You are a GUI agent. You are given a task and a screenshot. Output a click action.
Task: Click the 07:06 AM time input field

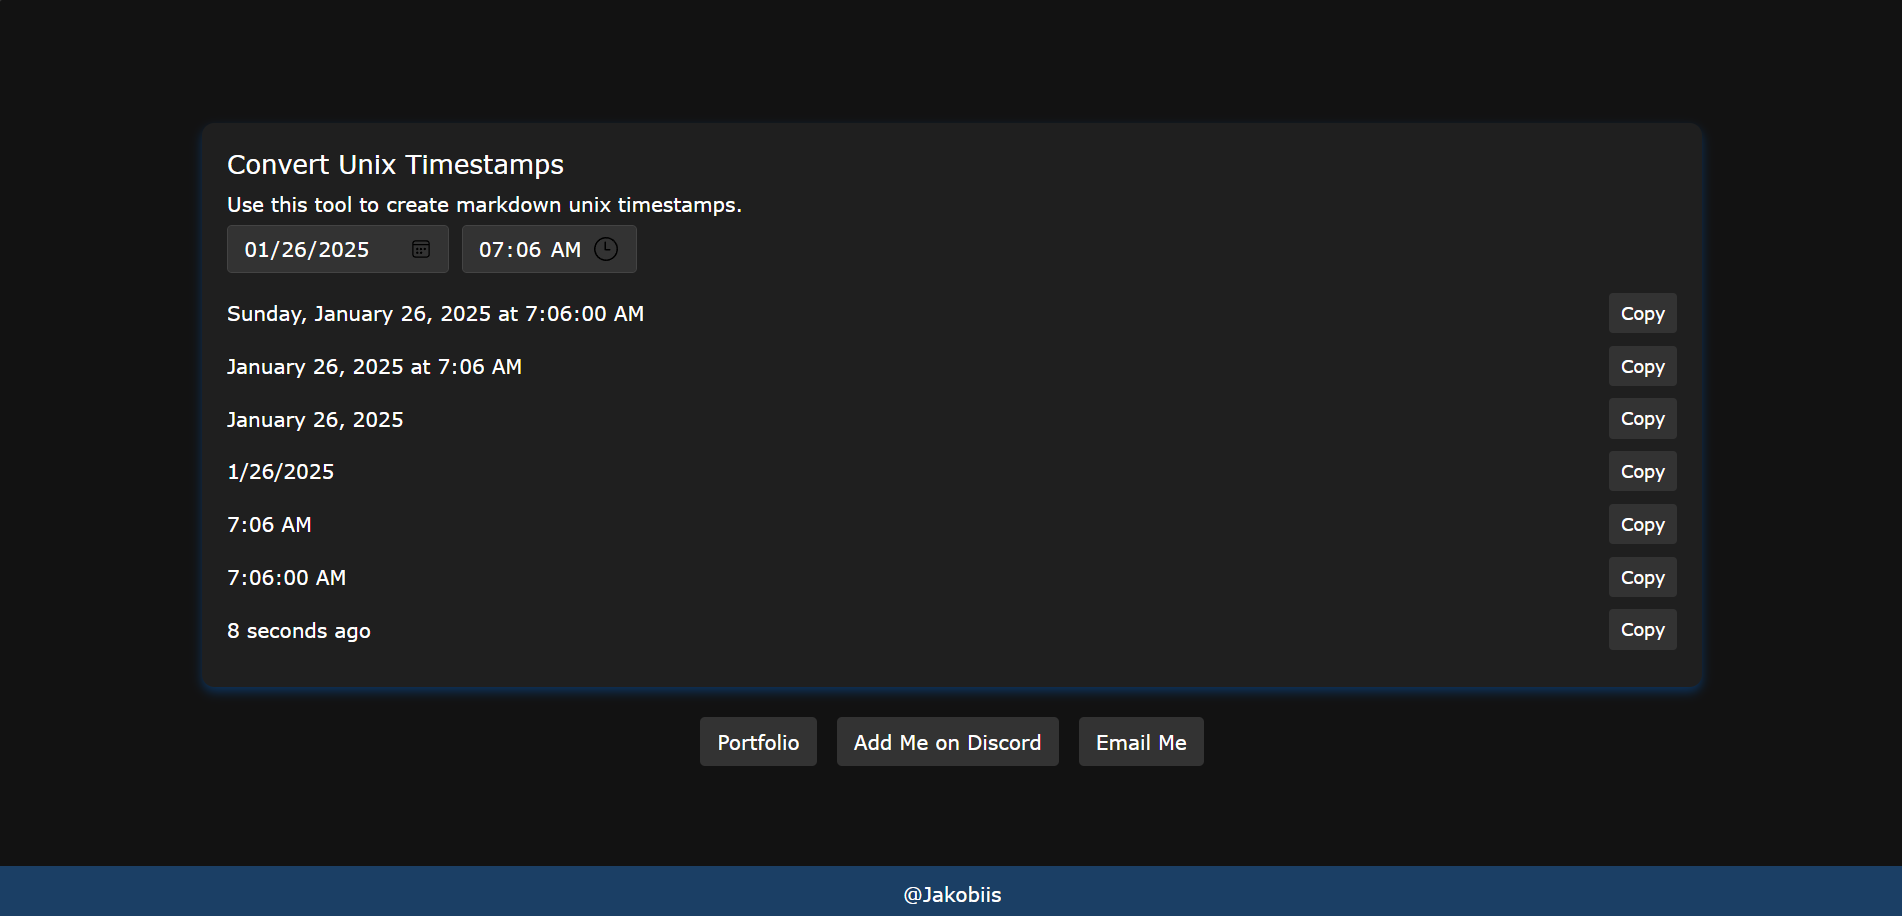pyautogui.click(x=549, y=249)
